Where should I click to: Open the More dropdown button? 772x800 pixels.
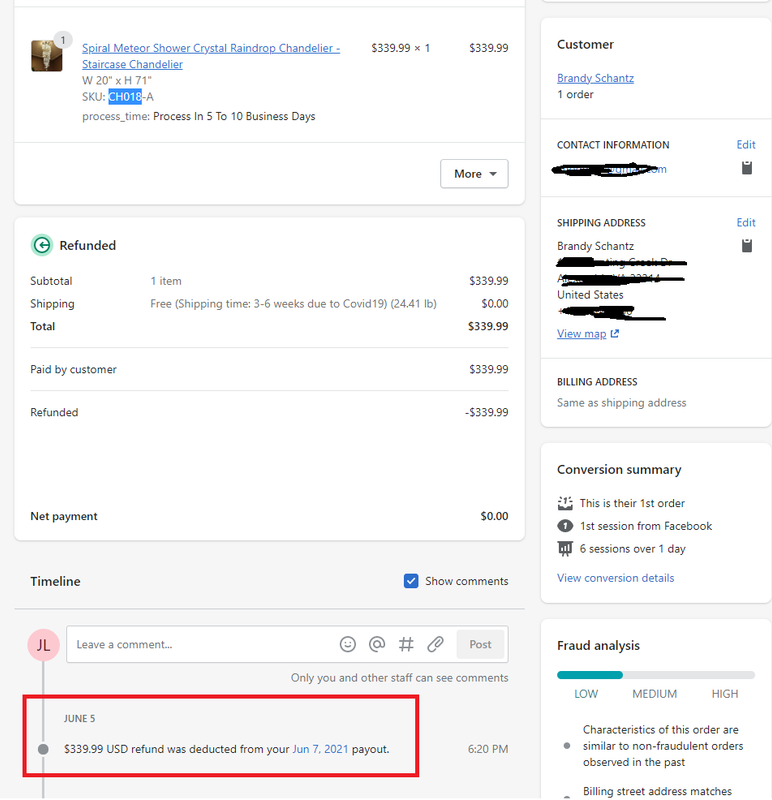coord(474,173)
